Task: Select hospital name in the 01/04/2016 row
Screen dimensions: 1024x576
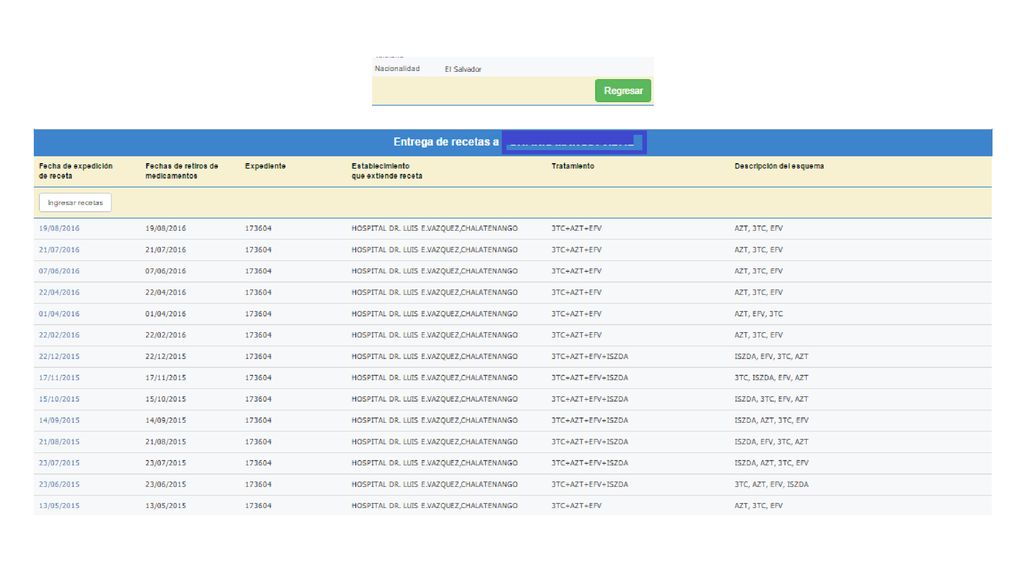Action: click(434, 314)
